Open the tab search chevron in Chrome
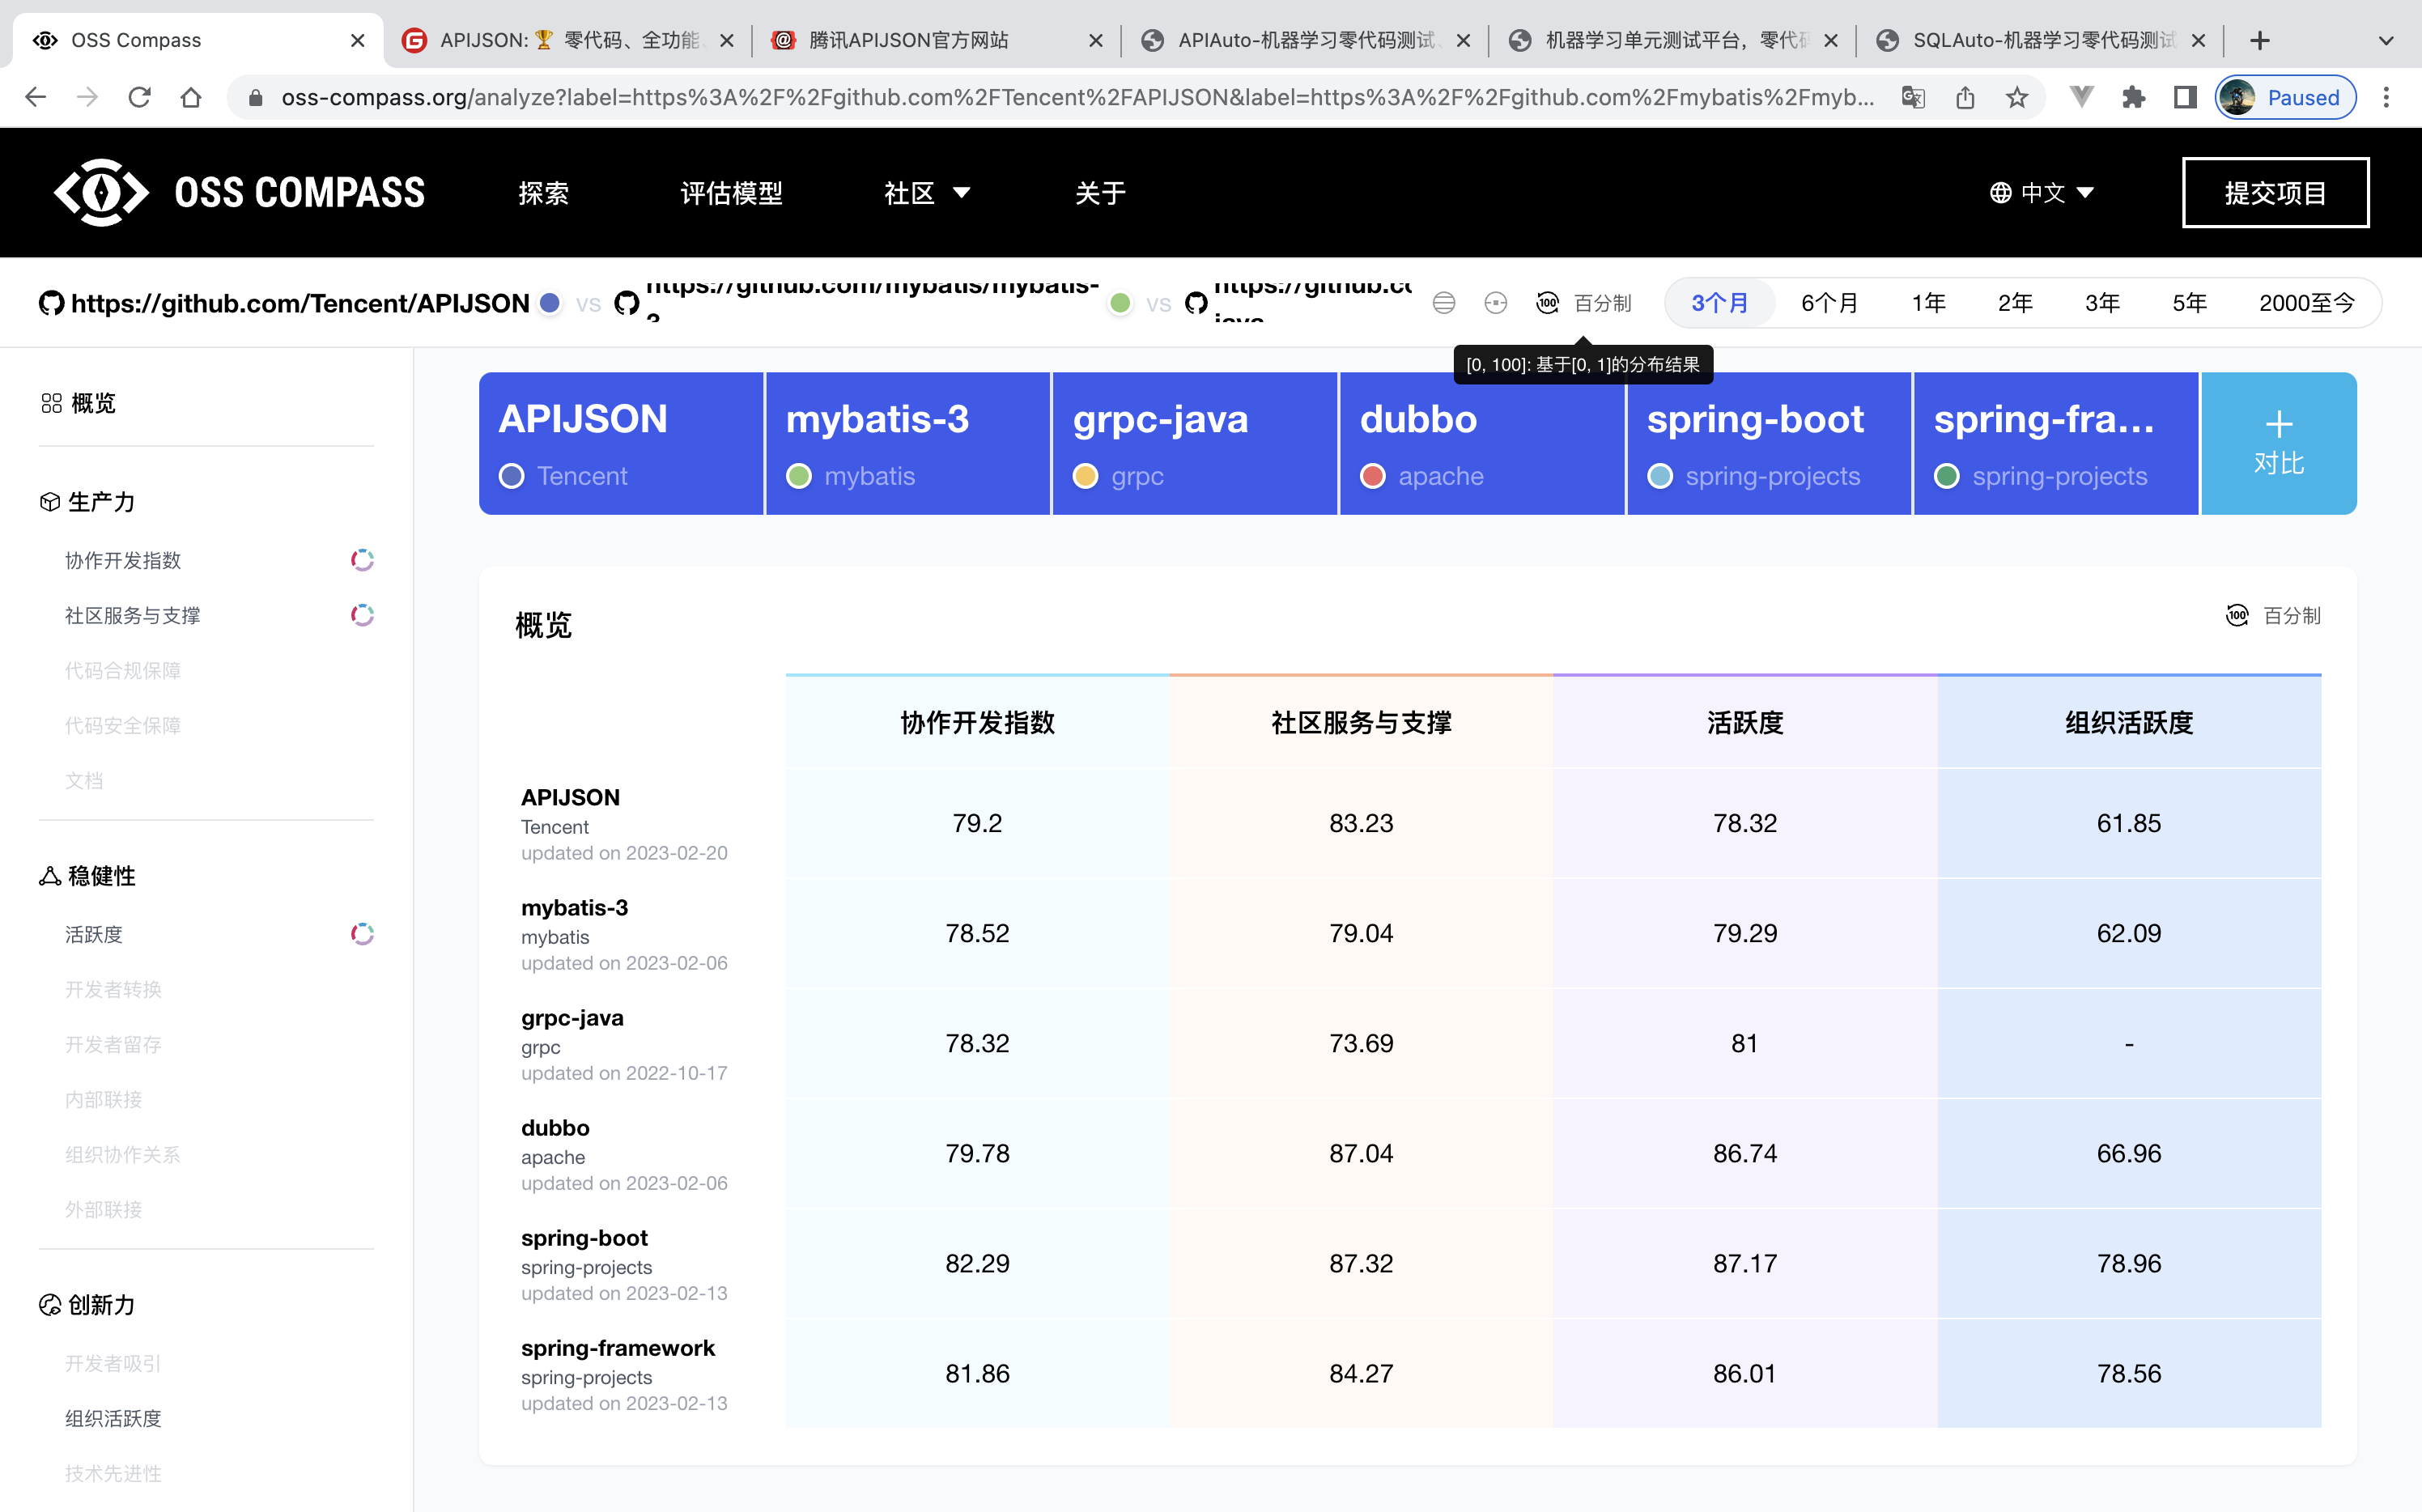This screenshot has width=2422, height=1512. pos(2386,40)
